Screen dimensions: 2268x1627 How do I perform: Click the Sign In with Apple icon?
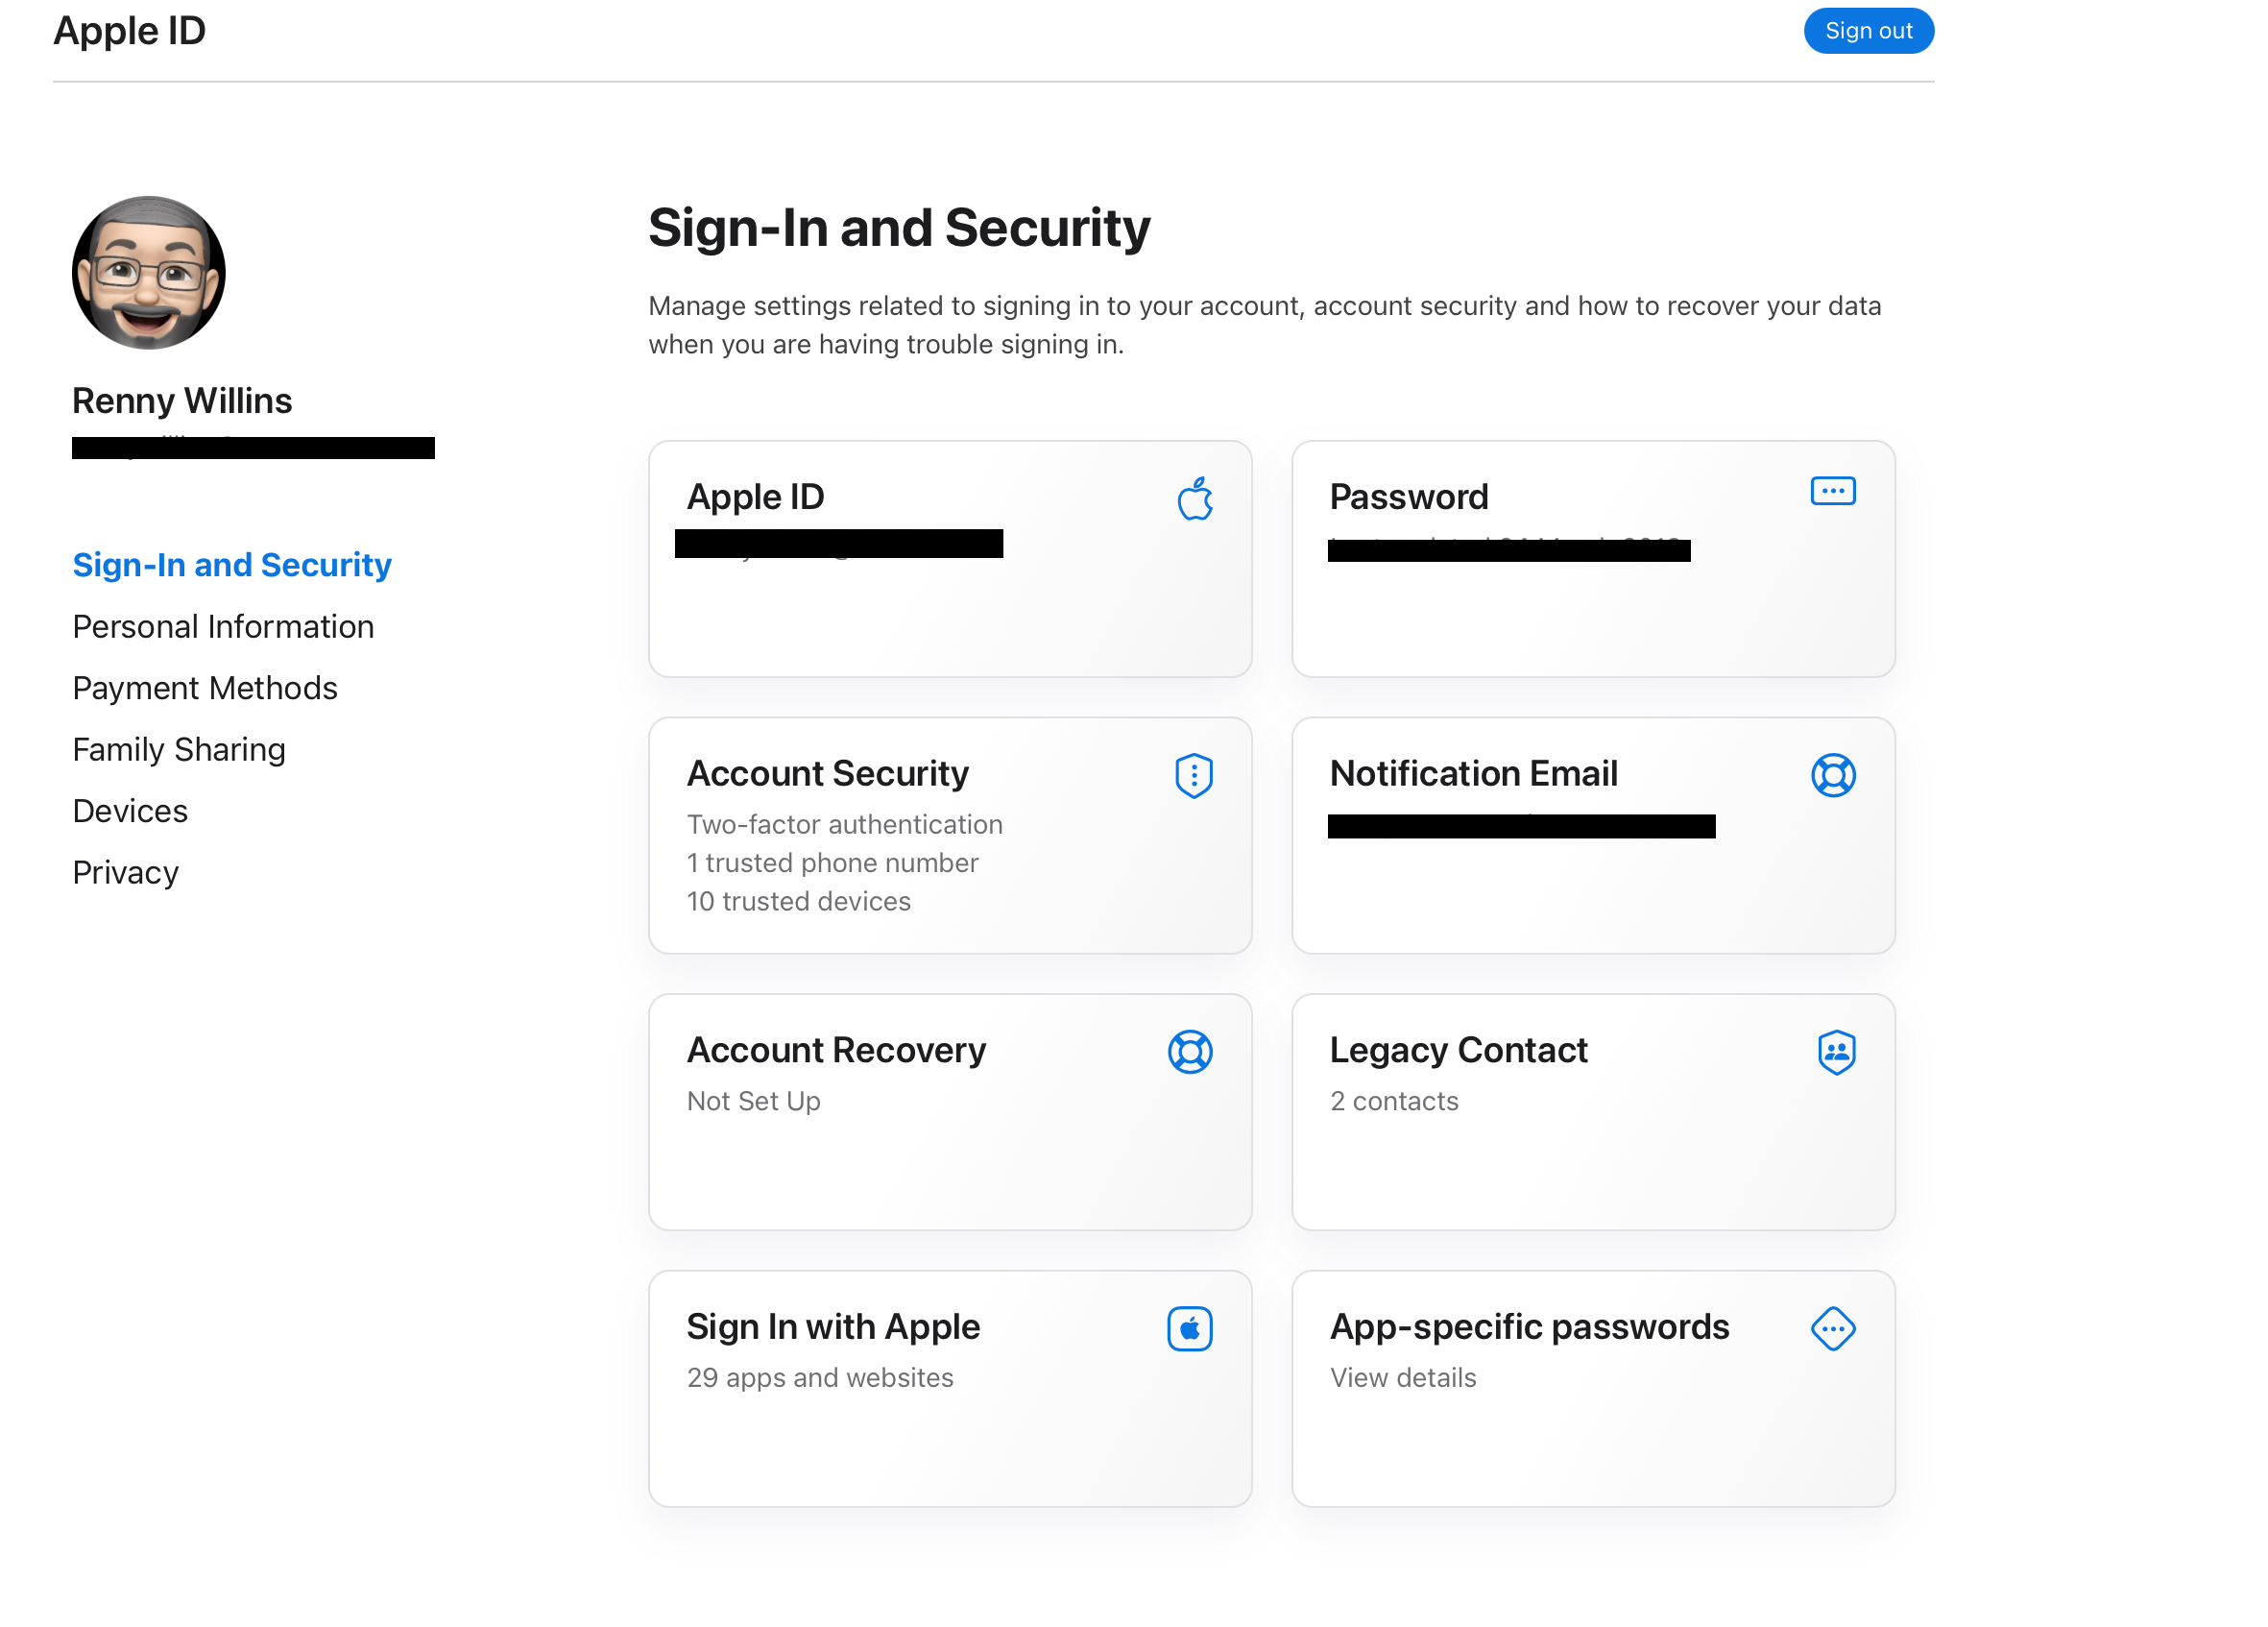(1190, 1327)
